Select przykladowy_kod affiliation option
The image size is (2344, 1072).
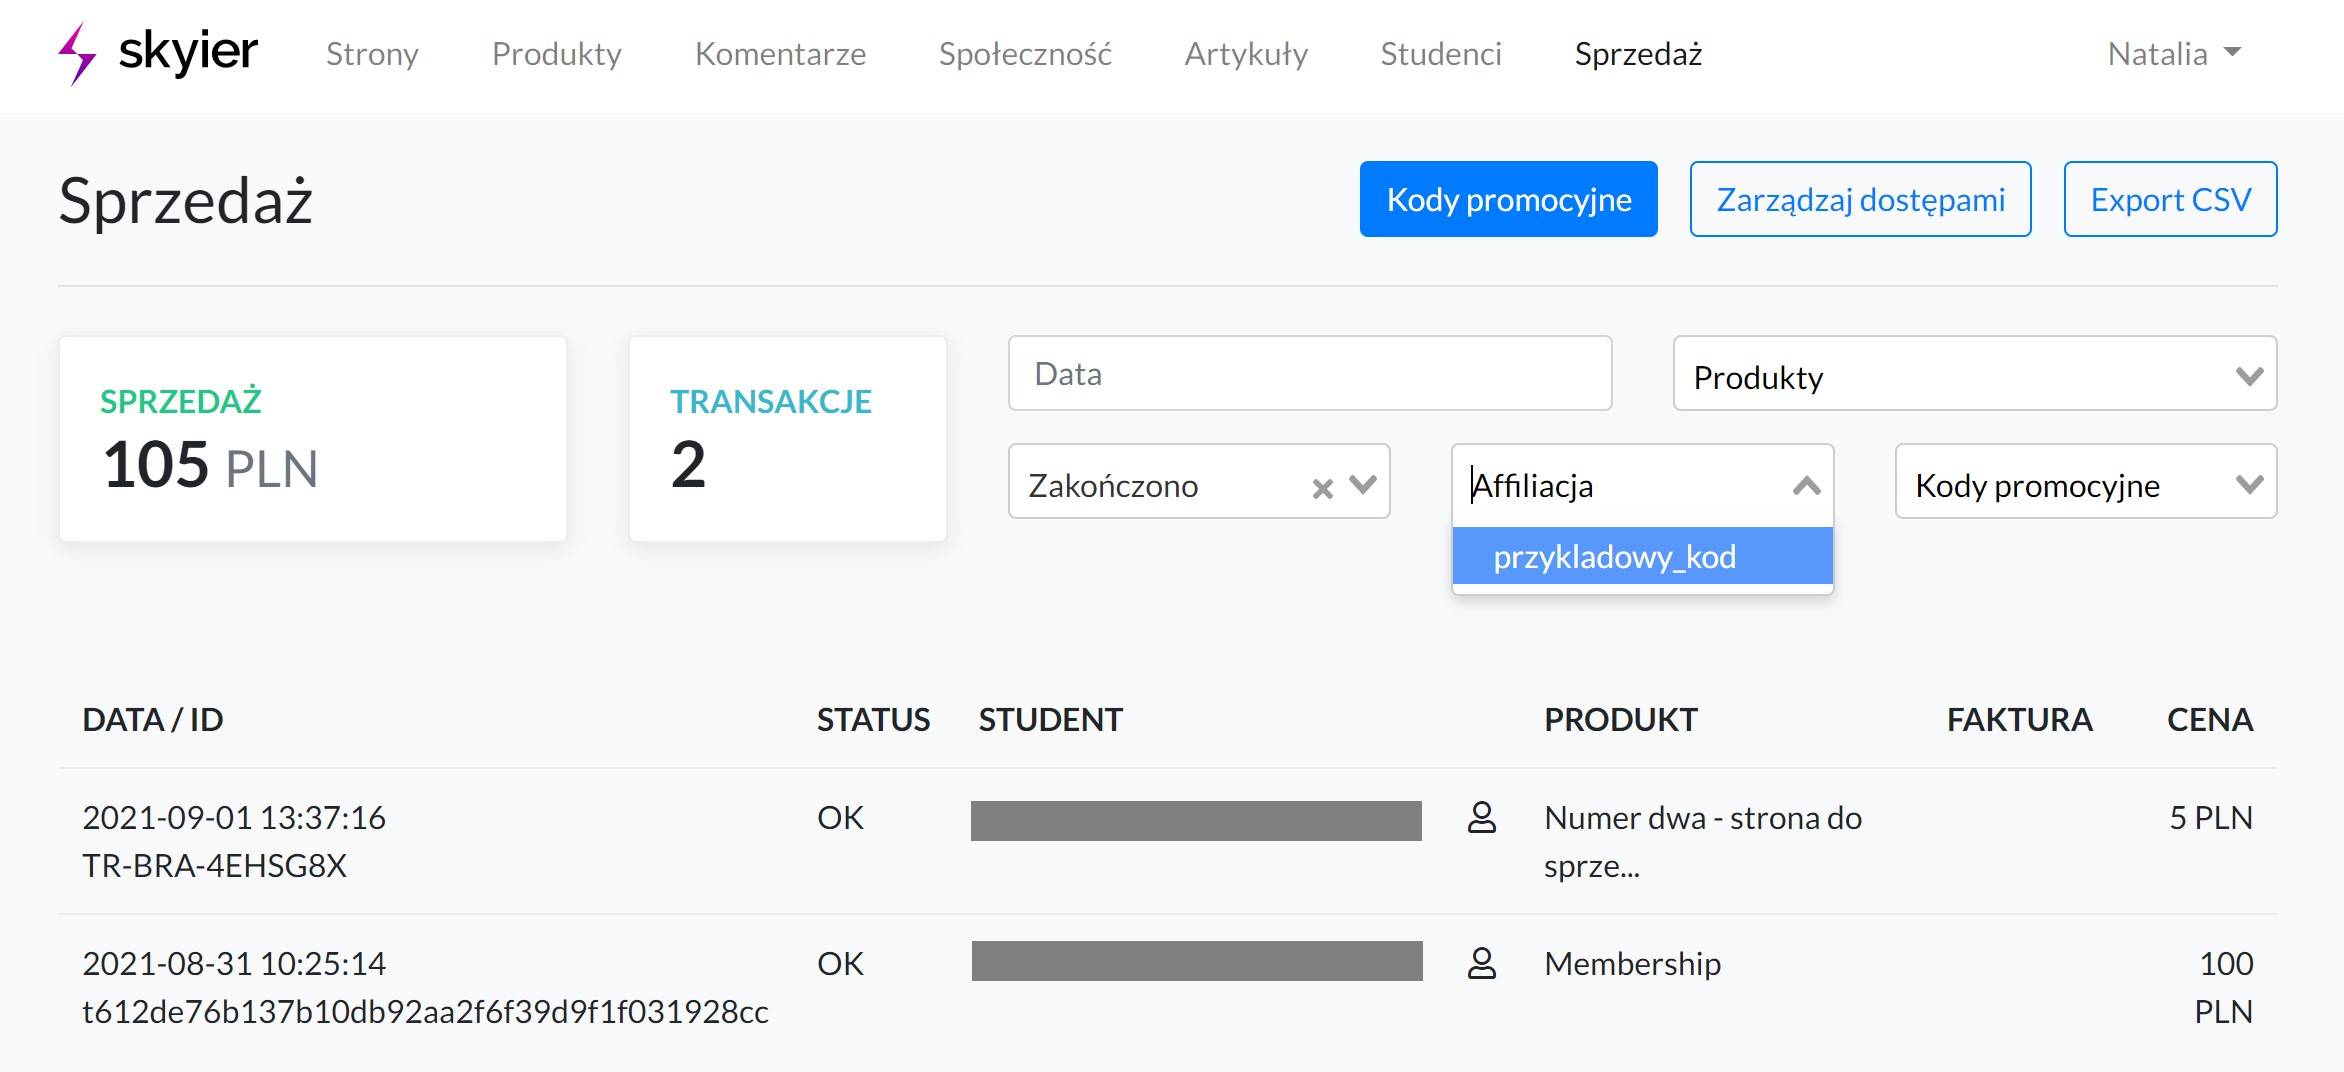click(1642, 557)
